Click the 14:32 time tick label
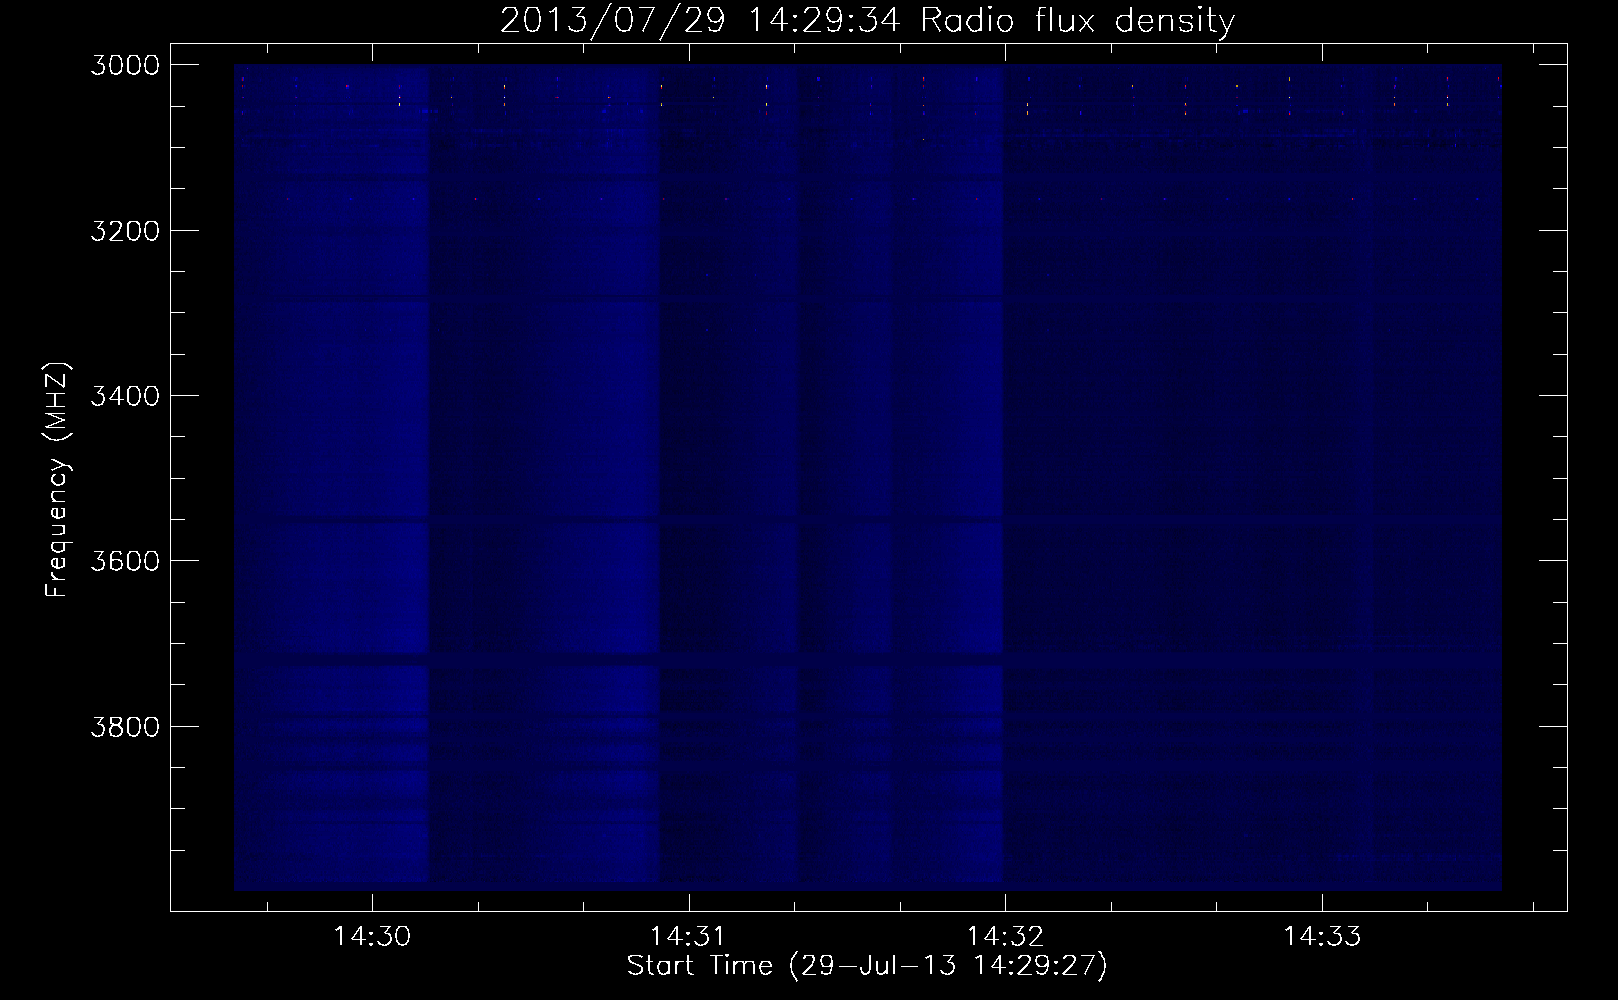This screenshot has height=1000, width=1618. click(1005, 937)
